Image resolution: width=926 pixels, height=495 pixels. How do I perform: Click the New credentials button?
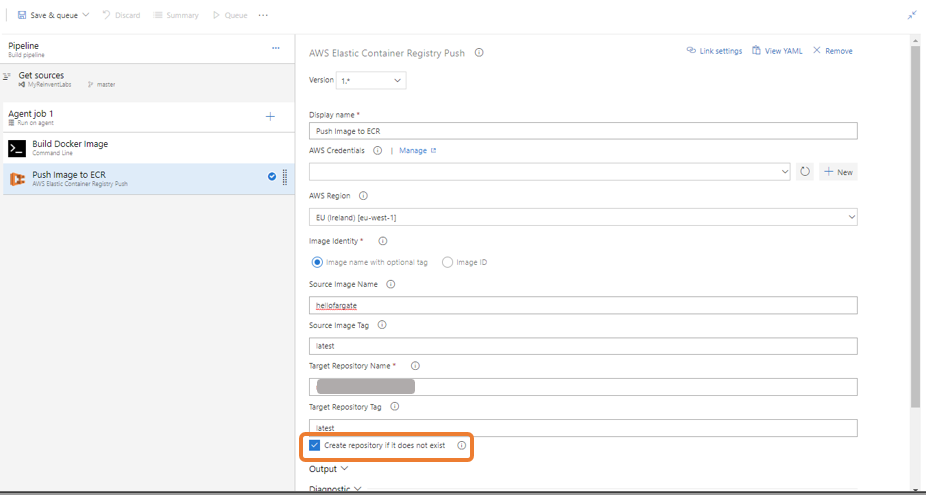coord(838,172)
